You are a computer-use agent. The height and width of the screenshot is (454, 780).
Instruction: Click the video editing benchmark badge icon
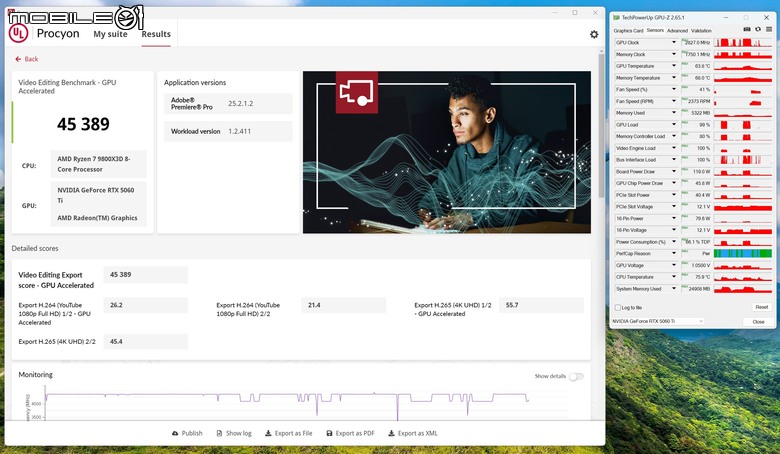coord(357,92)
